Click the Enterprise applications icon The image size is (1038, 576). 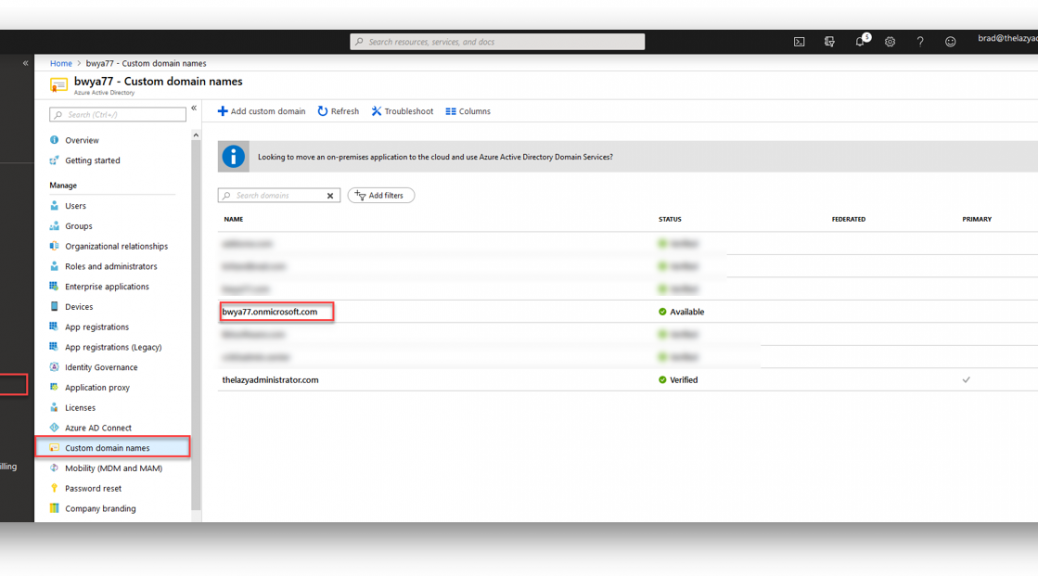click(54, 287)
